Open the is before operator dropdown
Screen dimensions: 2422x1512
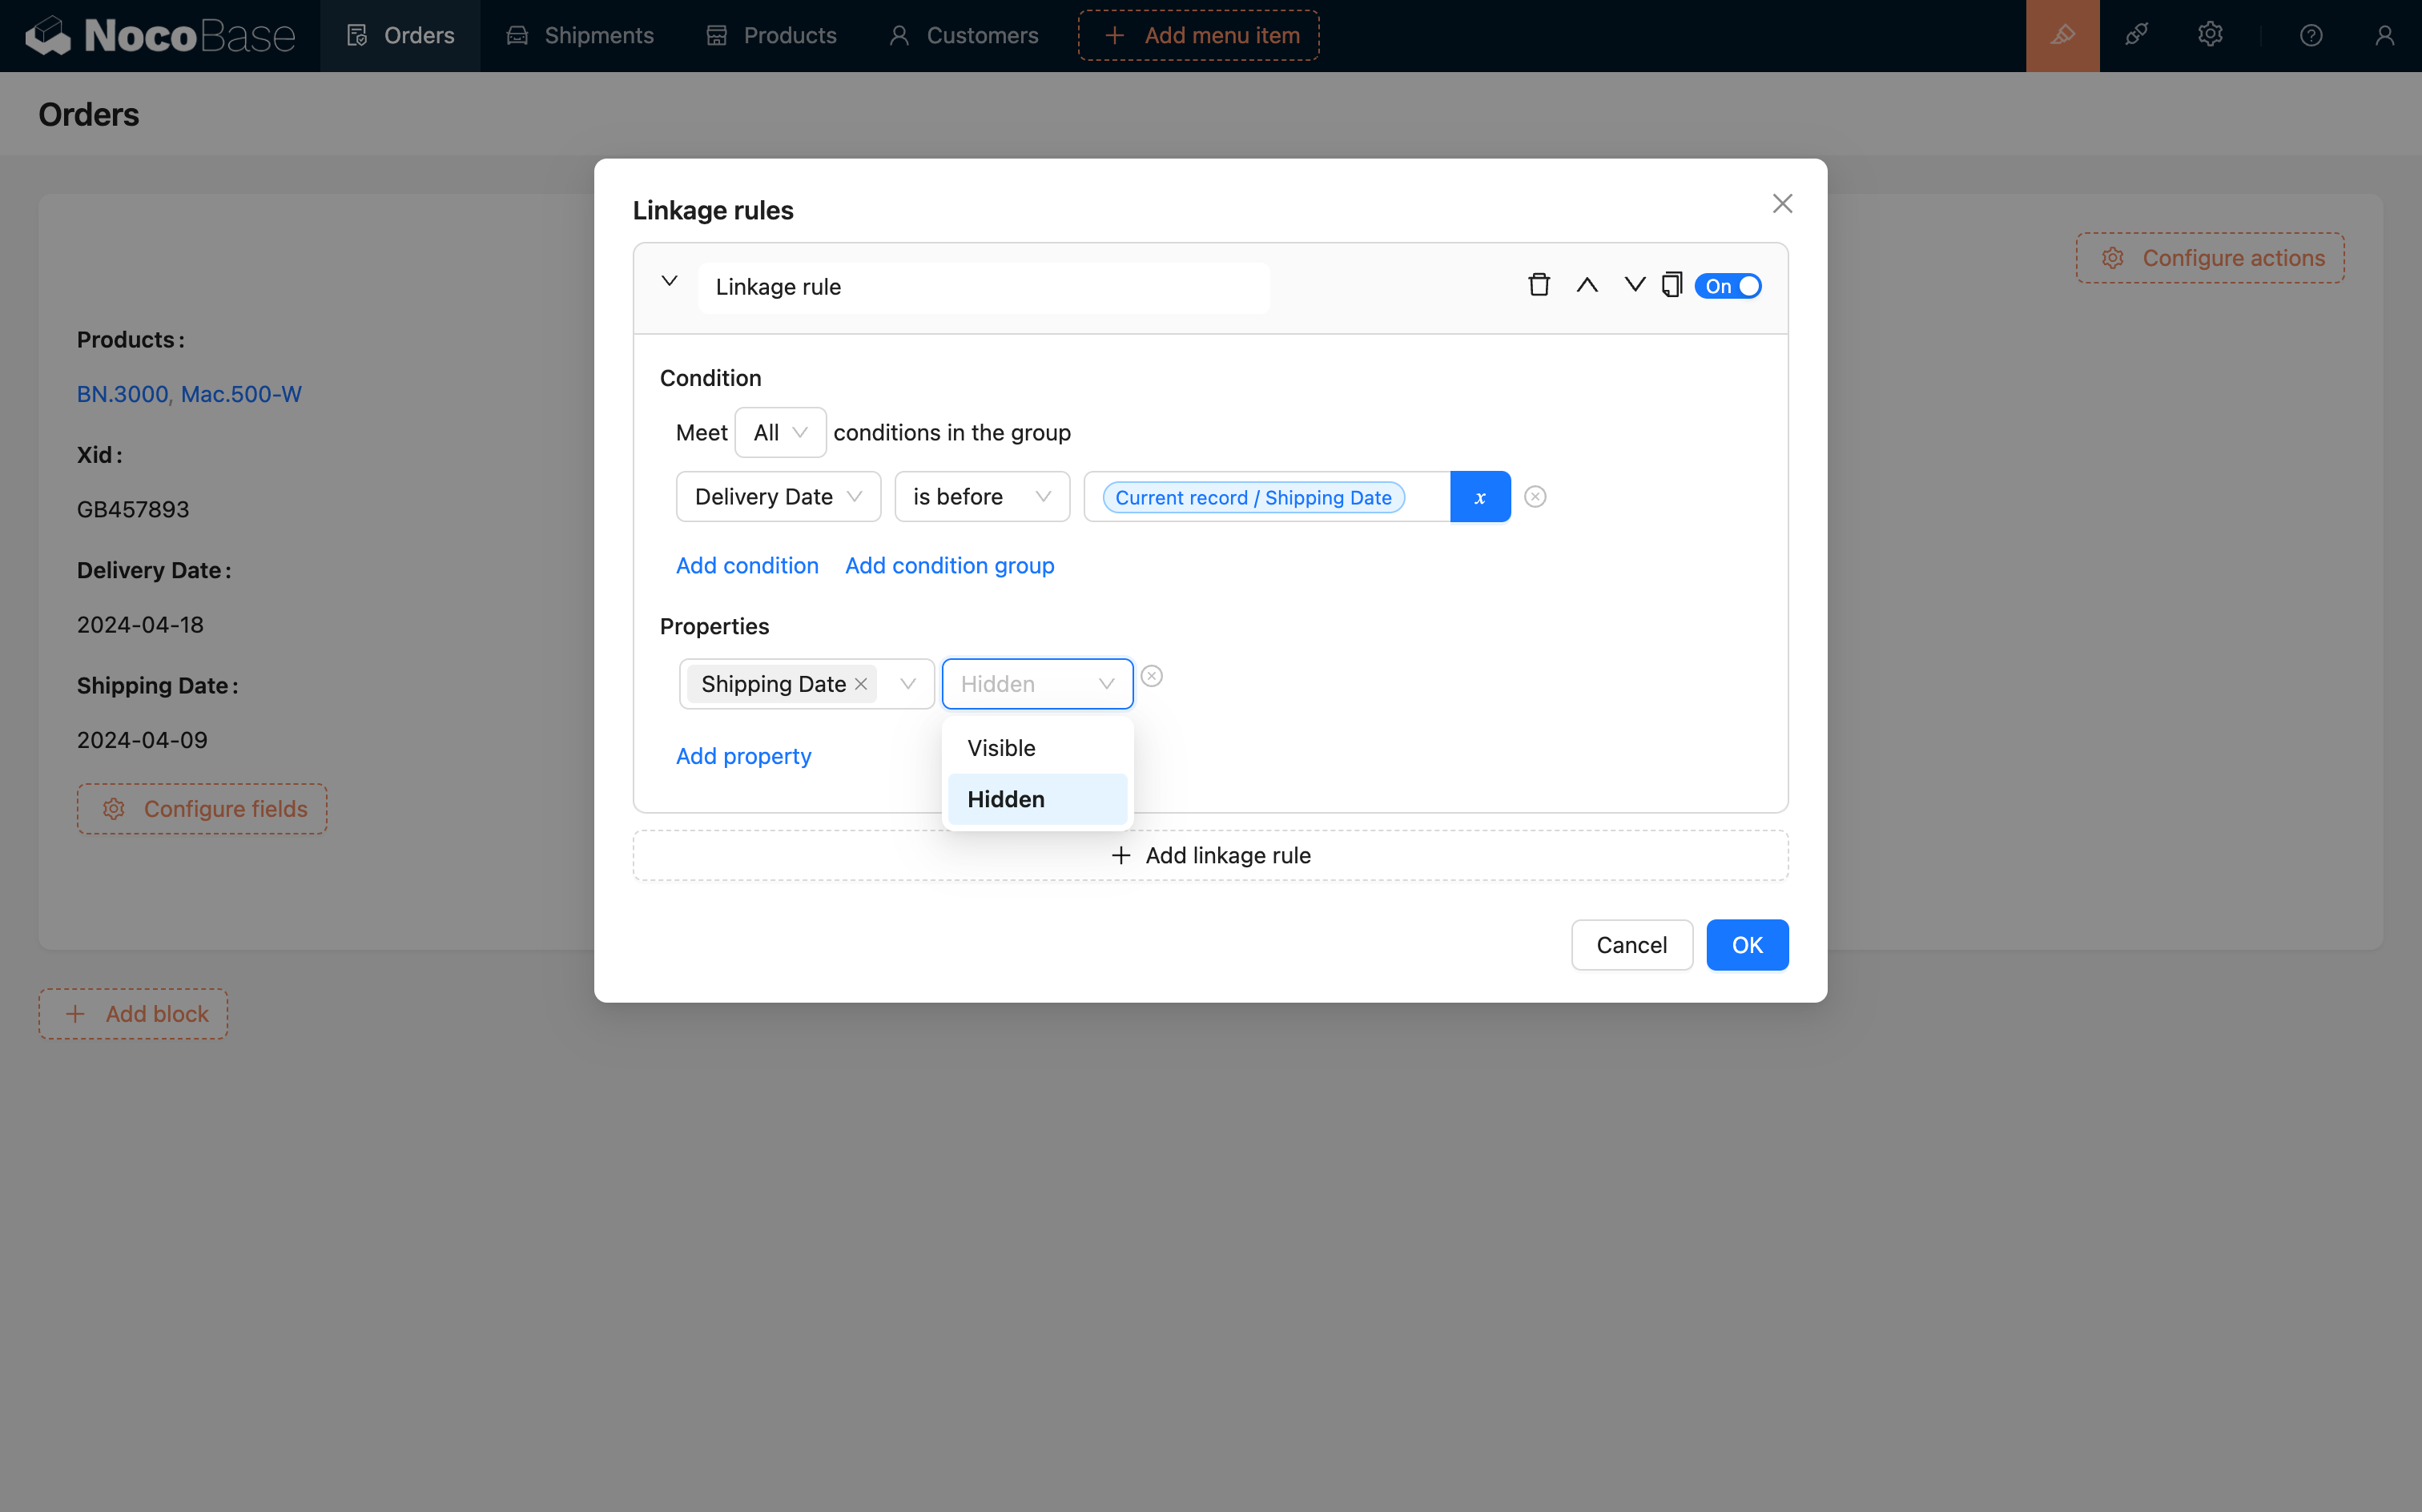982,497
